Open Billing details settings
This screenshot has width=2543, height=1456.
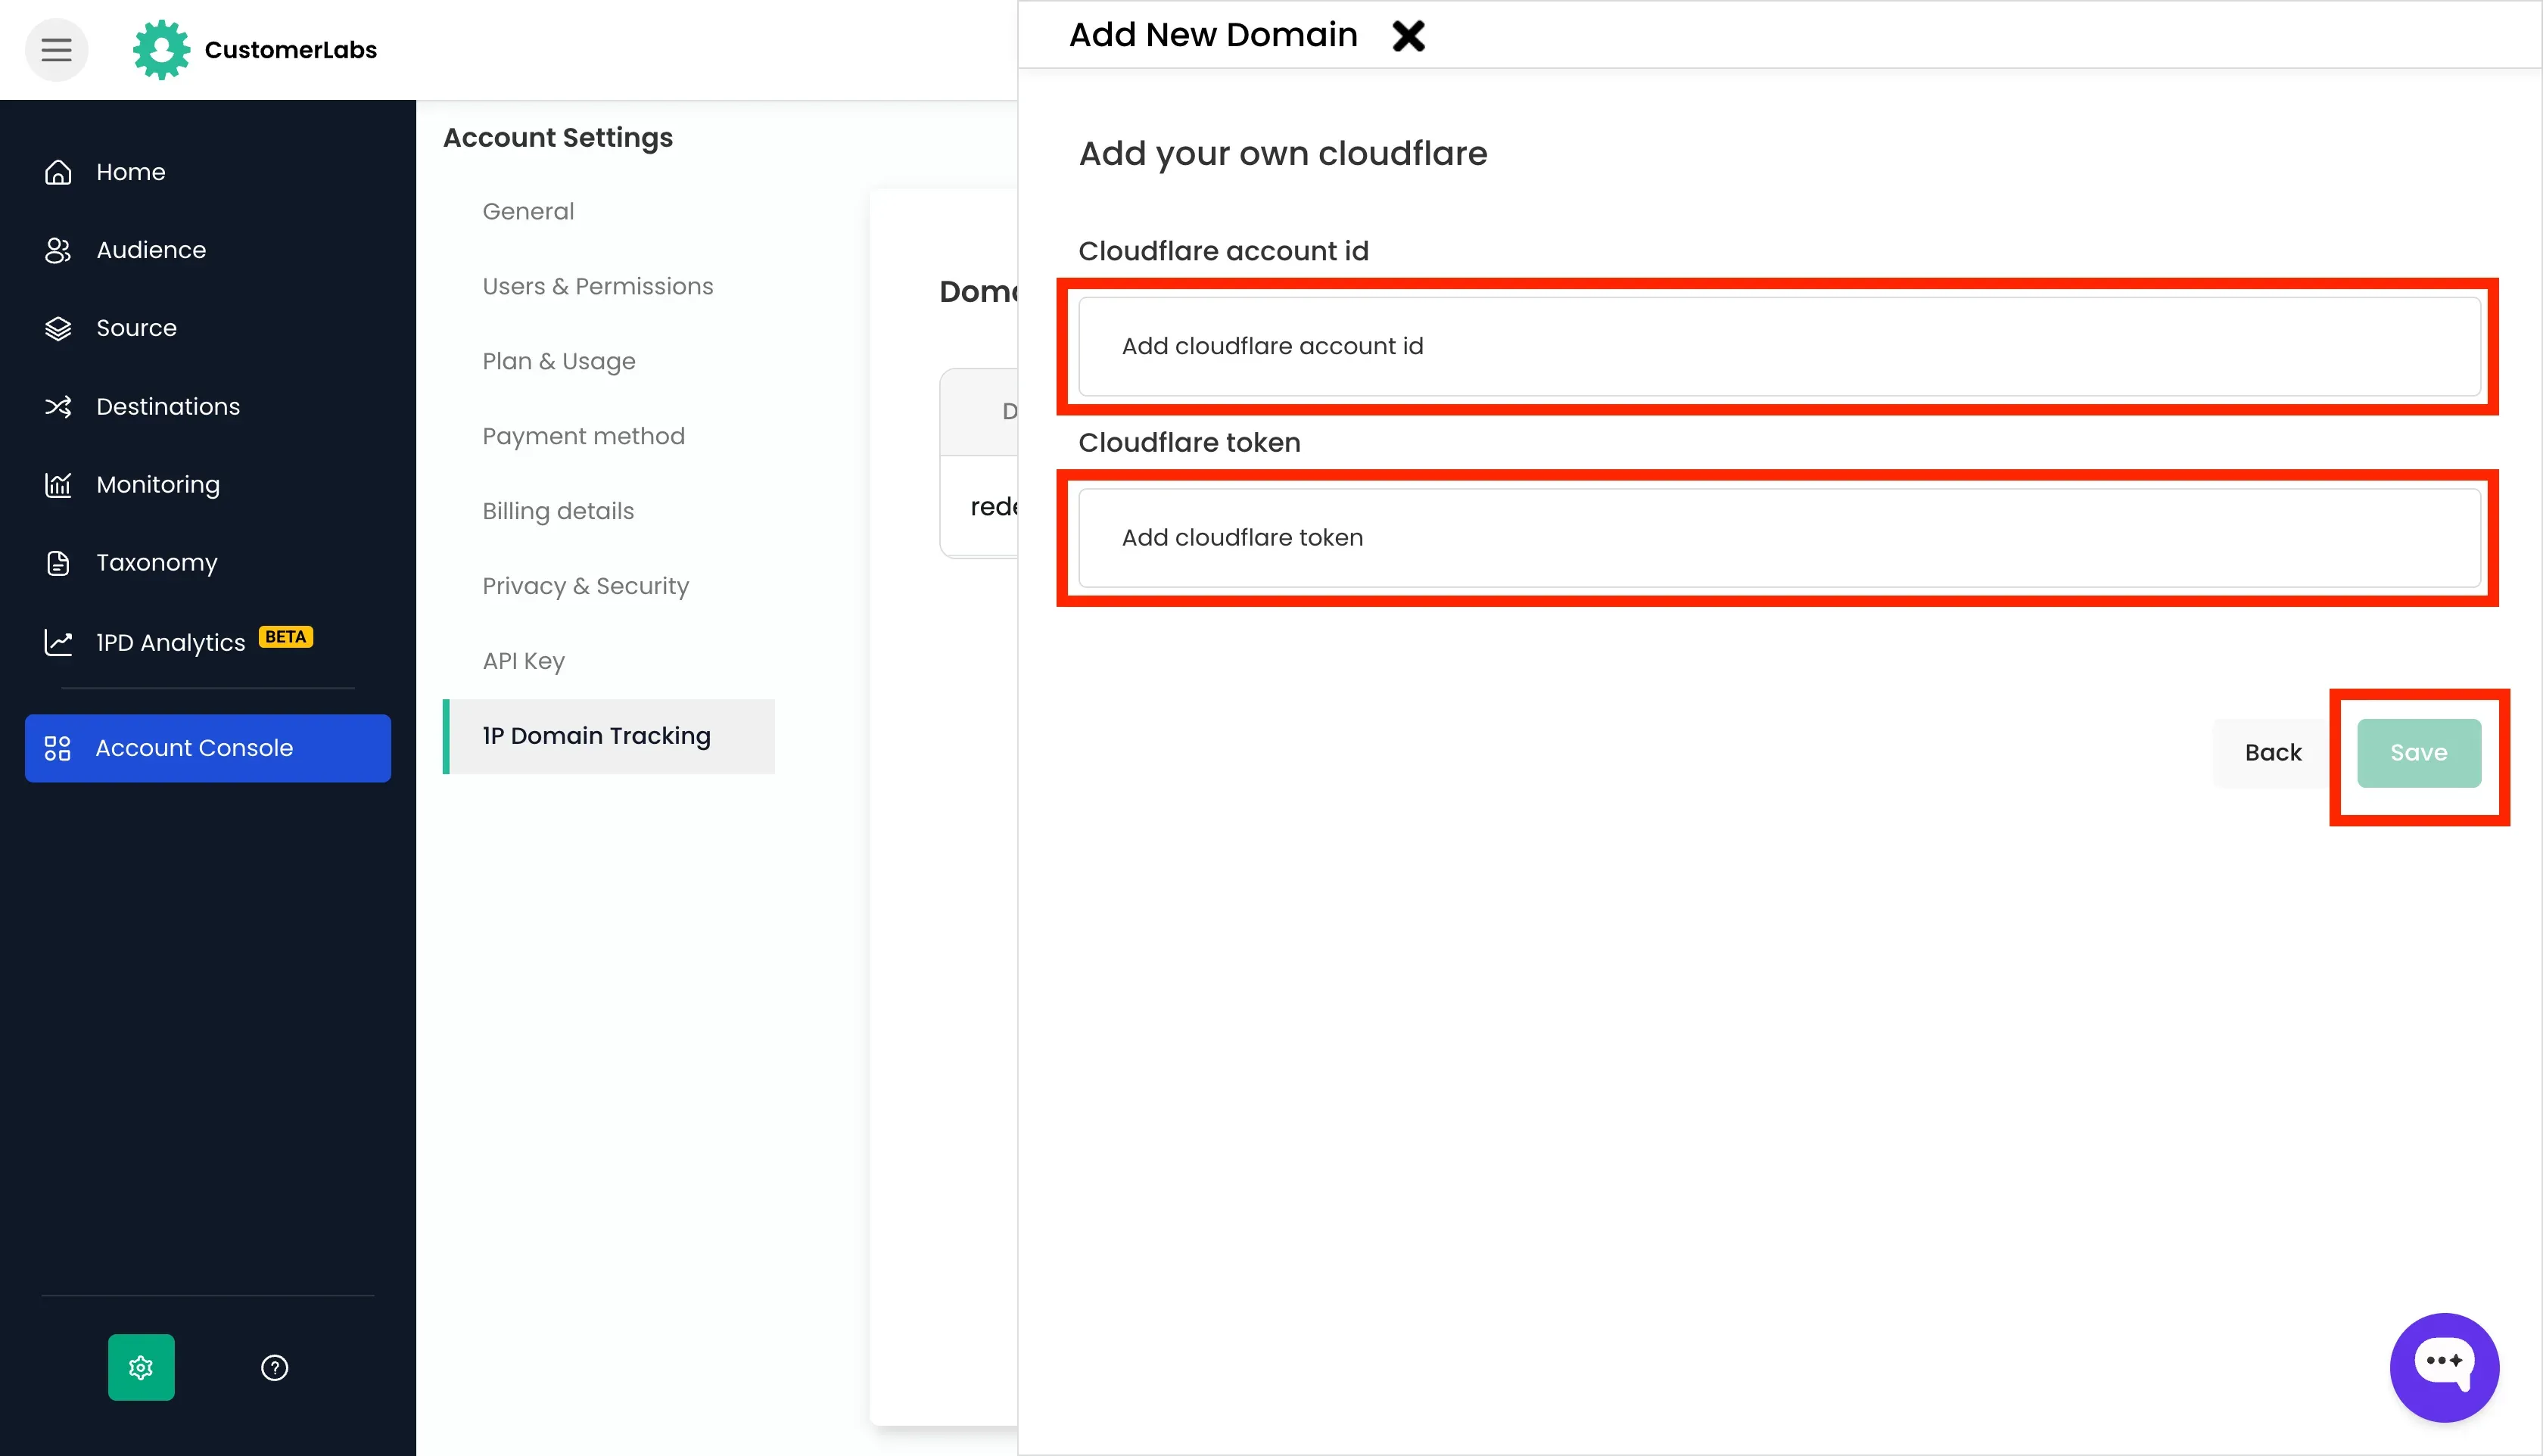pyautogui.click(x=558, y=511)
